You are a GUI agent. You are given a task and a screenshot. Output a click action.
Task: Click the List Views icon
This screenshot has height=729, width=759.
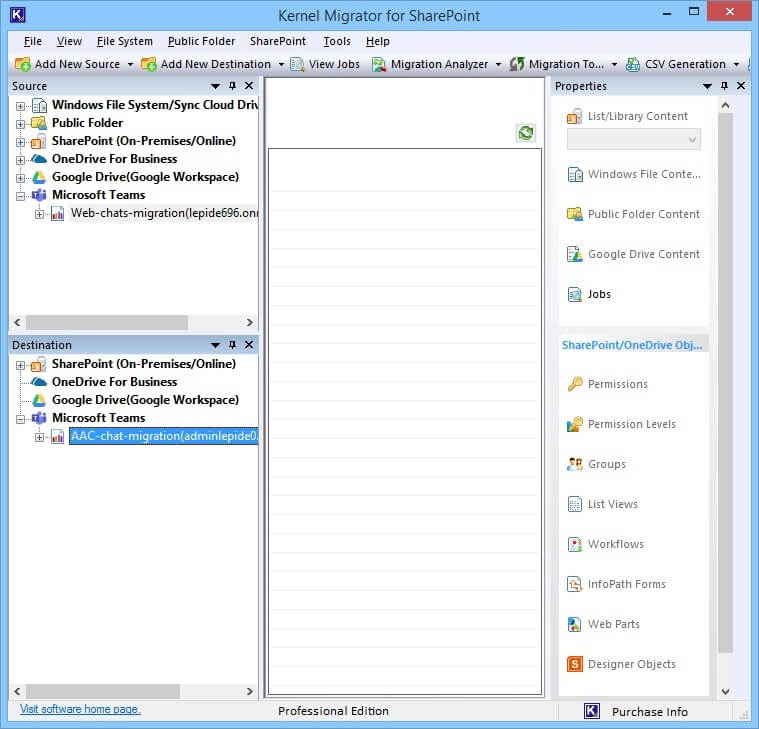tap(575, 504)
